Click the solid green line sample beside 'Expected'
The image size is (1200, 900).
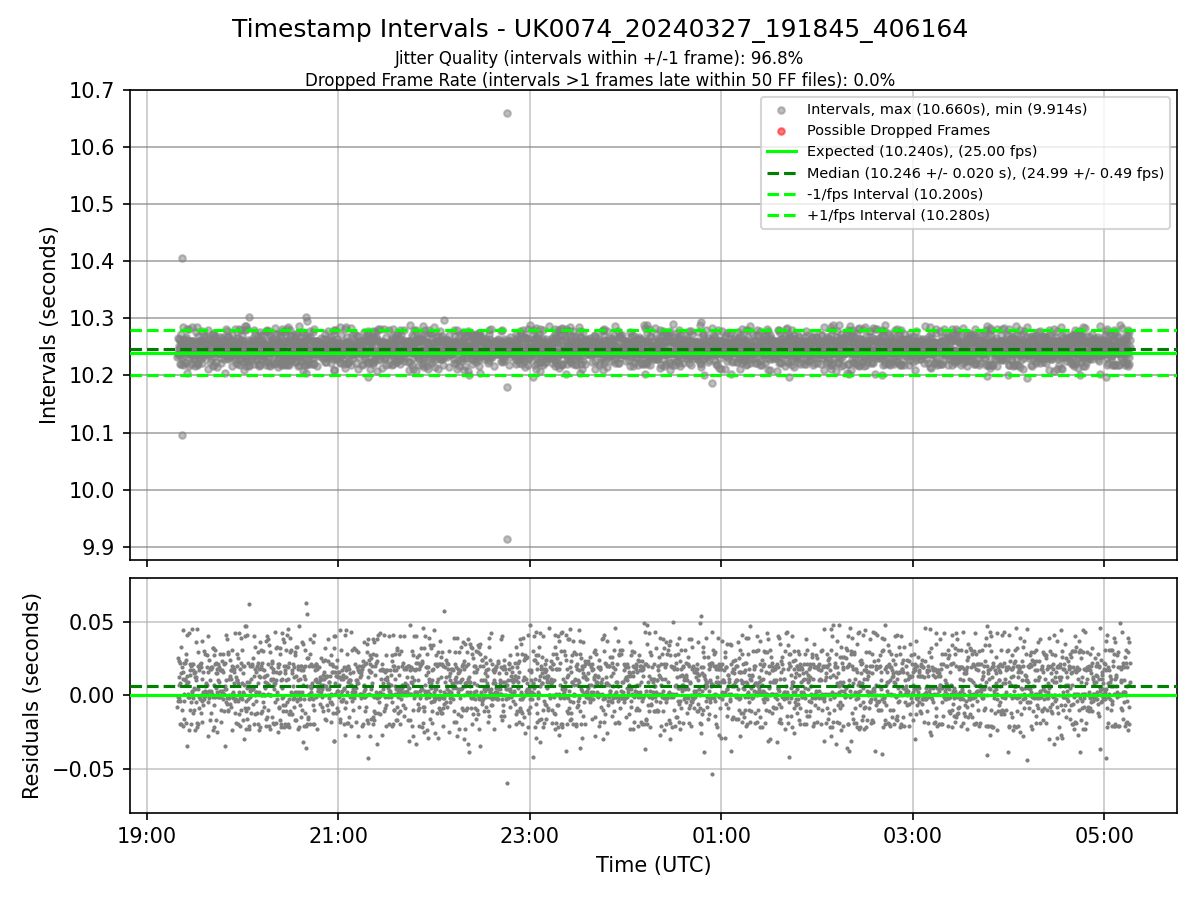(782, 152)
